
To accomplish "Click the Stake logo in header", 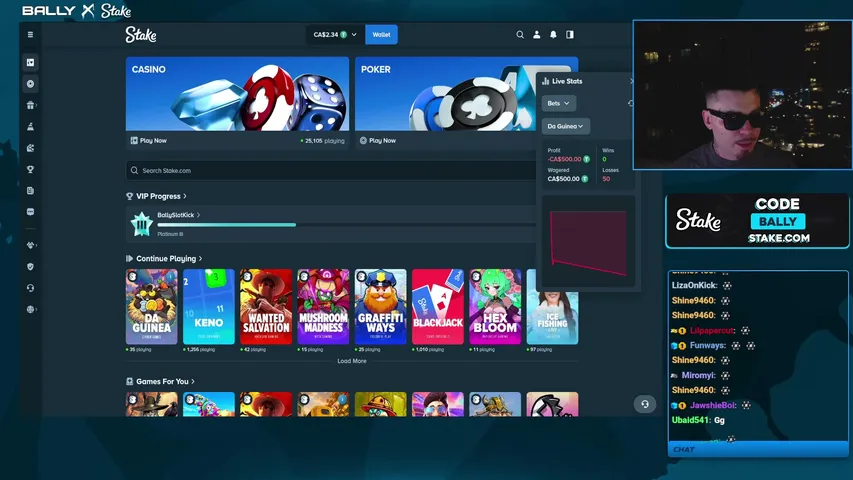I will [x=141, y=35].
